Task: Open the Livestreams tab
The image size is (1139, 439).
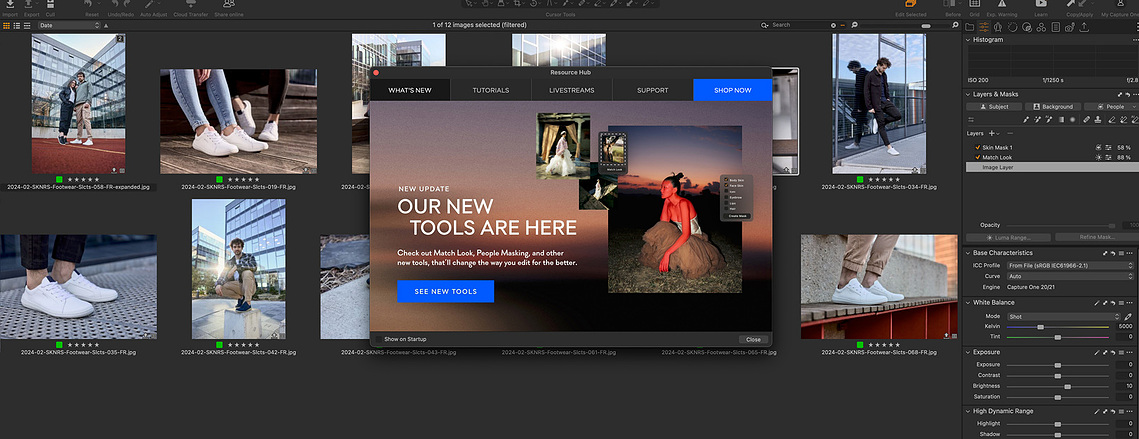Action: (x=572, y=90)
